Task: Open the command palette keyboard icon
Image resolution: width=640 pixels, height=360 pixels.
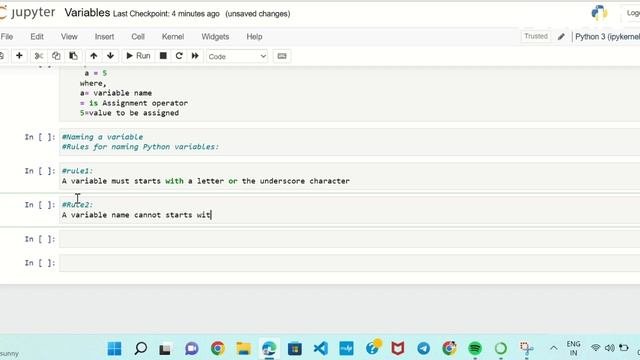Action: [x=282, y=56]
